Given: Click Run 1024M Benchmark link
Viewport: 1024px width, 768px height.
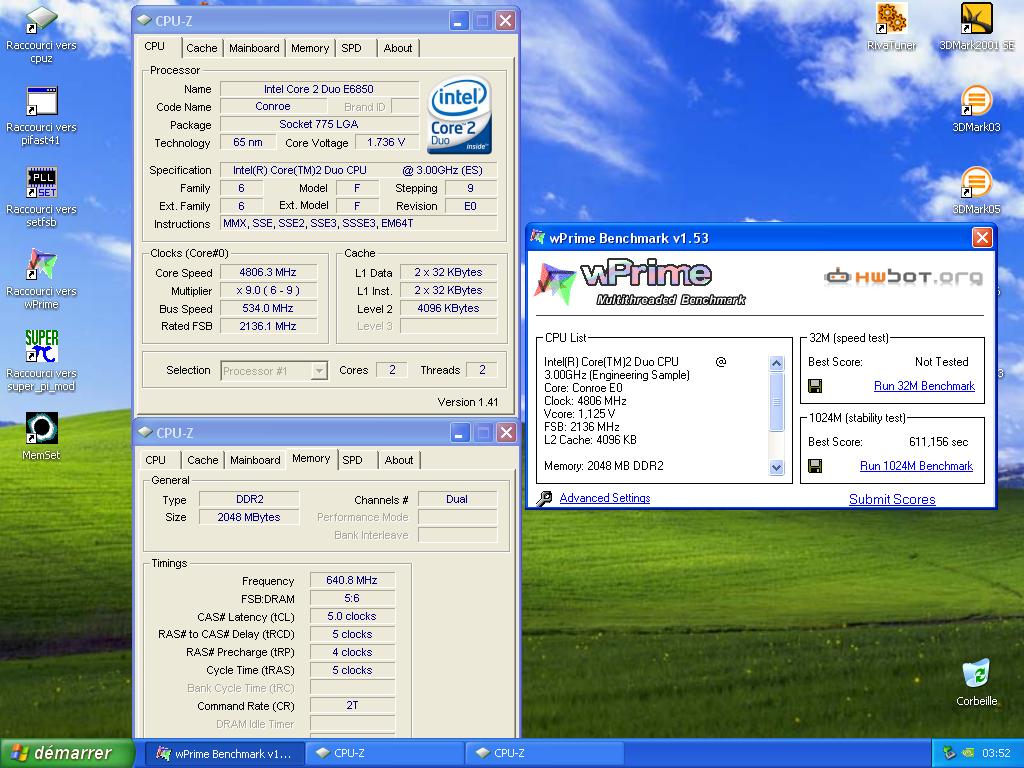Looking at the screenshot, I should click(x=916, y=466).
